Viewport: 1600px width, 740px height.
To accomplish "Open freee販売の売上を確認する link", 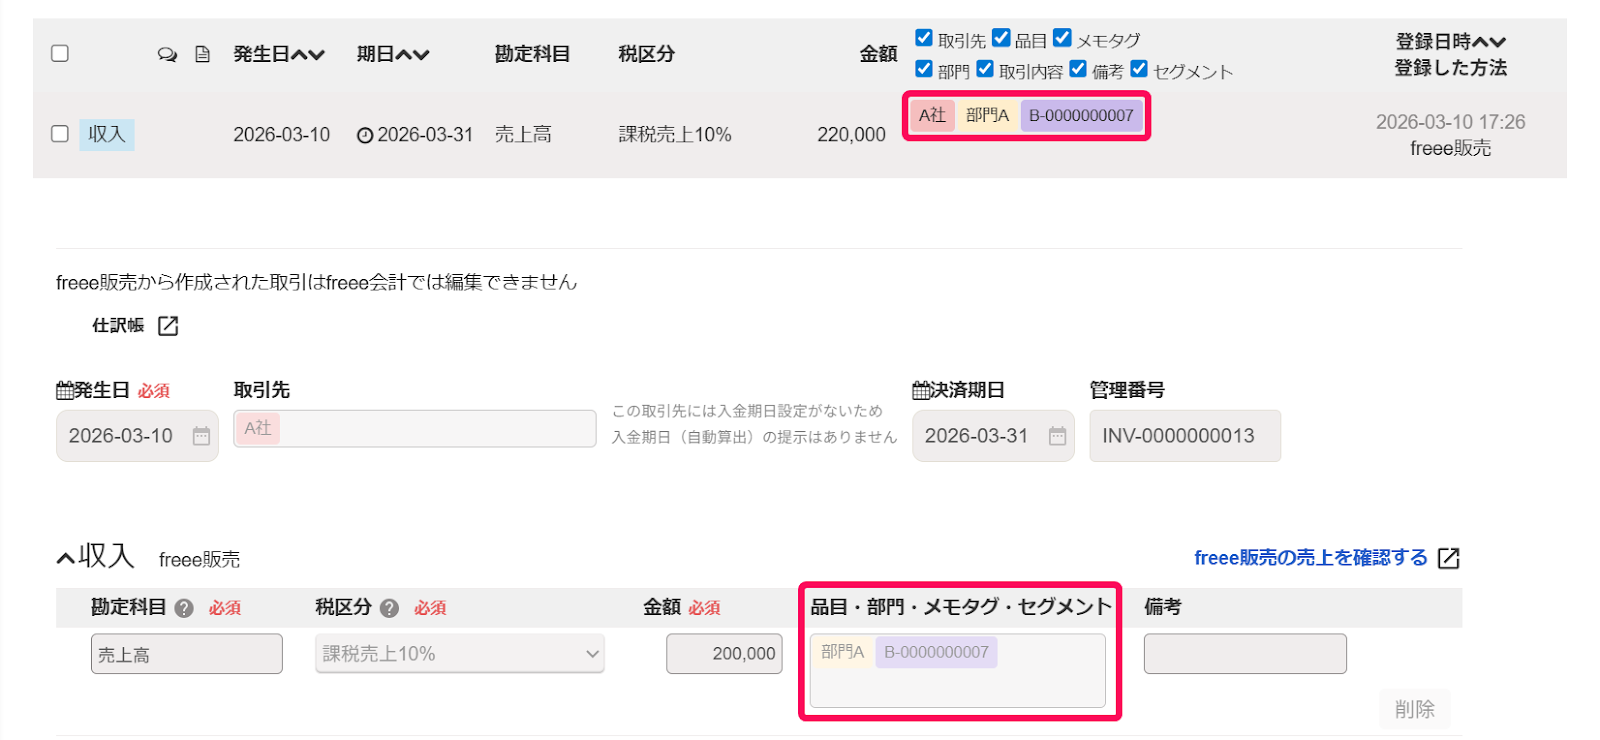I will [1311, 558].
